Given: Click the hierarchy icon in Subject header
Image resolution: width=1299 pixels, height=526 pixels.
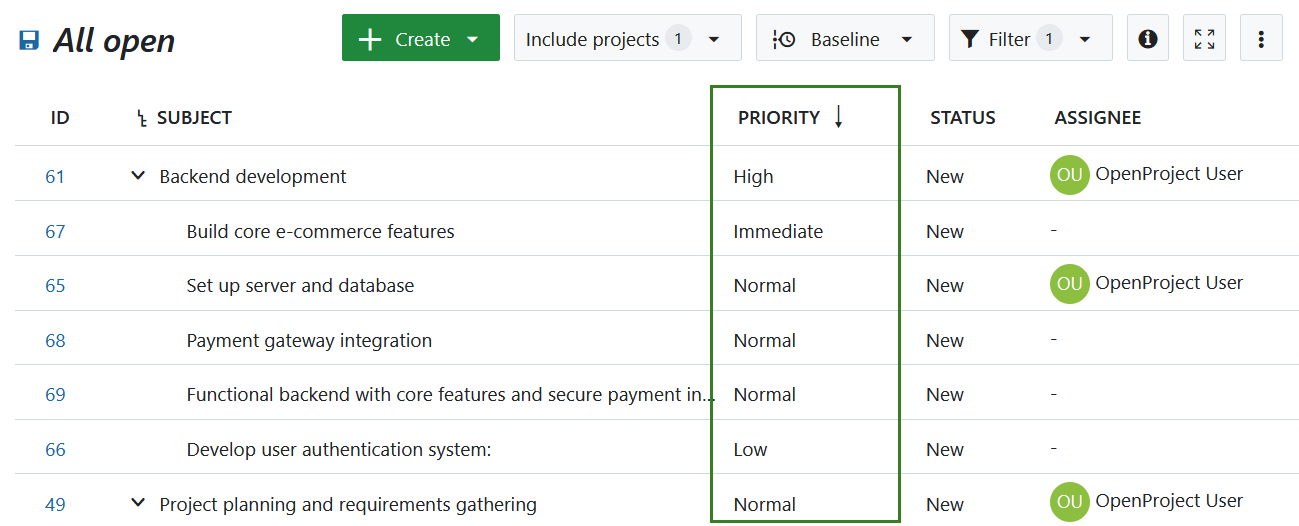Looking at the screenshot, I should point(142,118).
